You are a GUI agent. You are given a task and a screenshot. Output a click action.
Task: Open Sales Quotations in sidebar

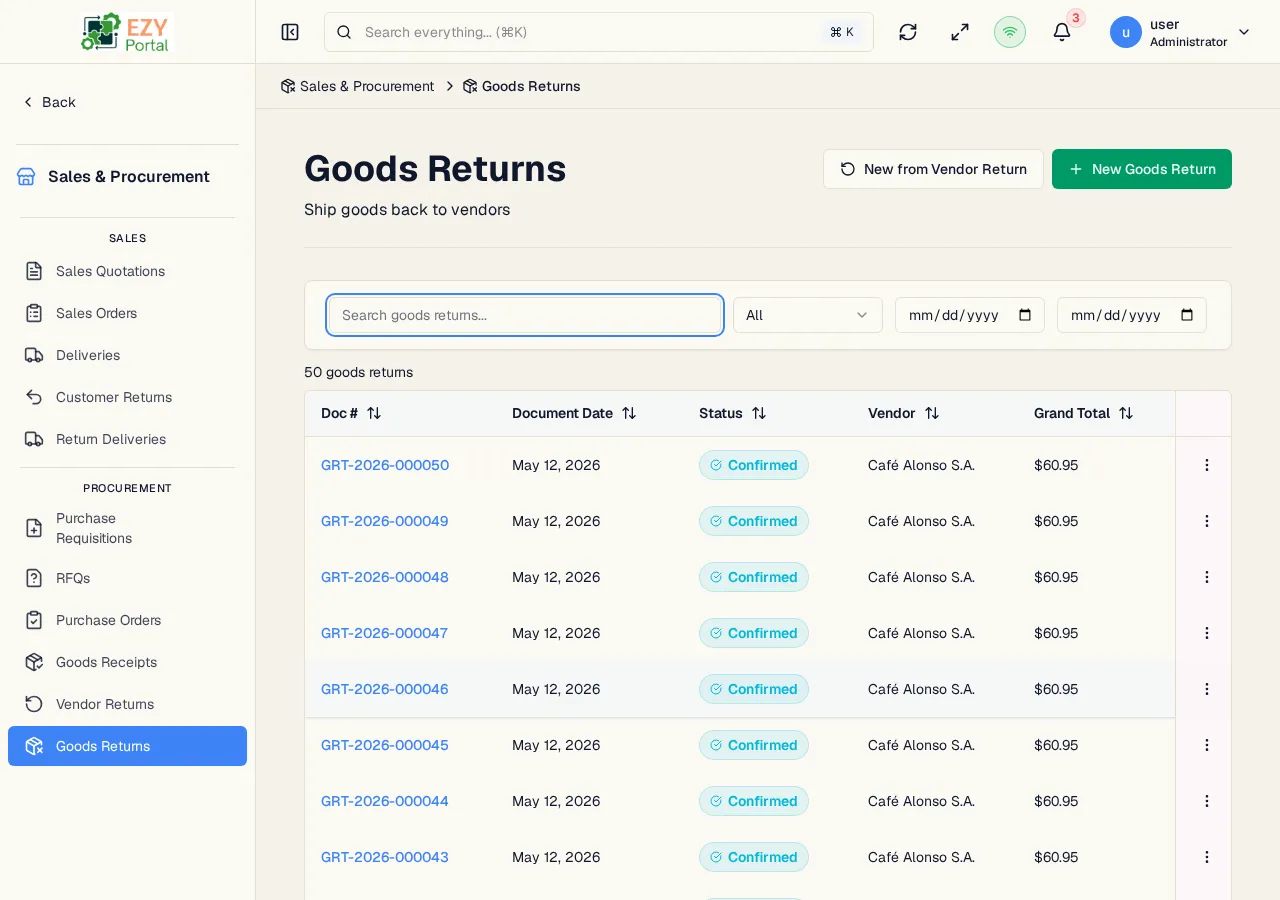pyautogui.click(x=128, y=271)
